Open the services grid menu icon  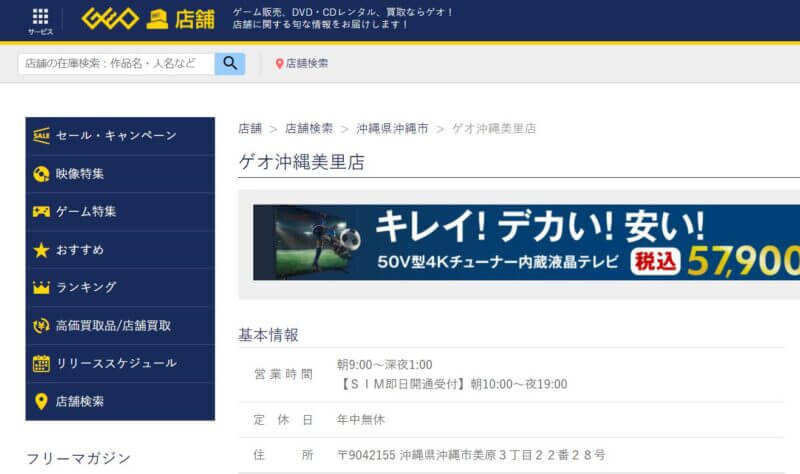tap(40, 17)
